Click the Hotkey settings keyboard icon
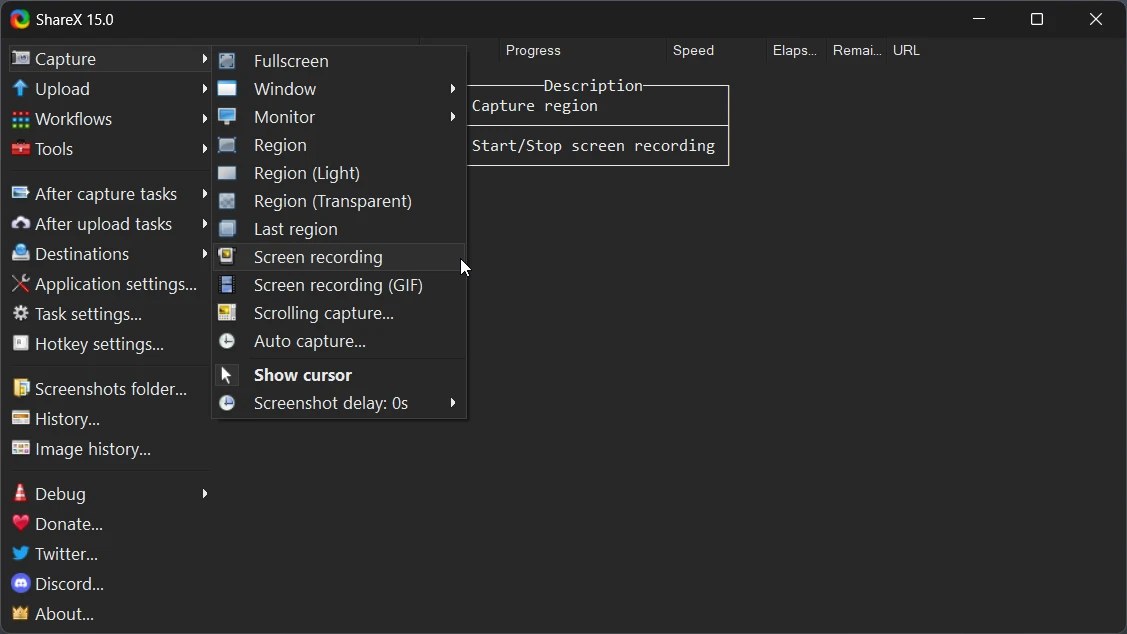Screen dimensions: 1127x634 [21, 344]
